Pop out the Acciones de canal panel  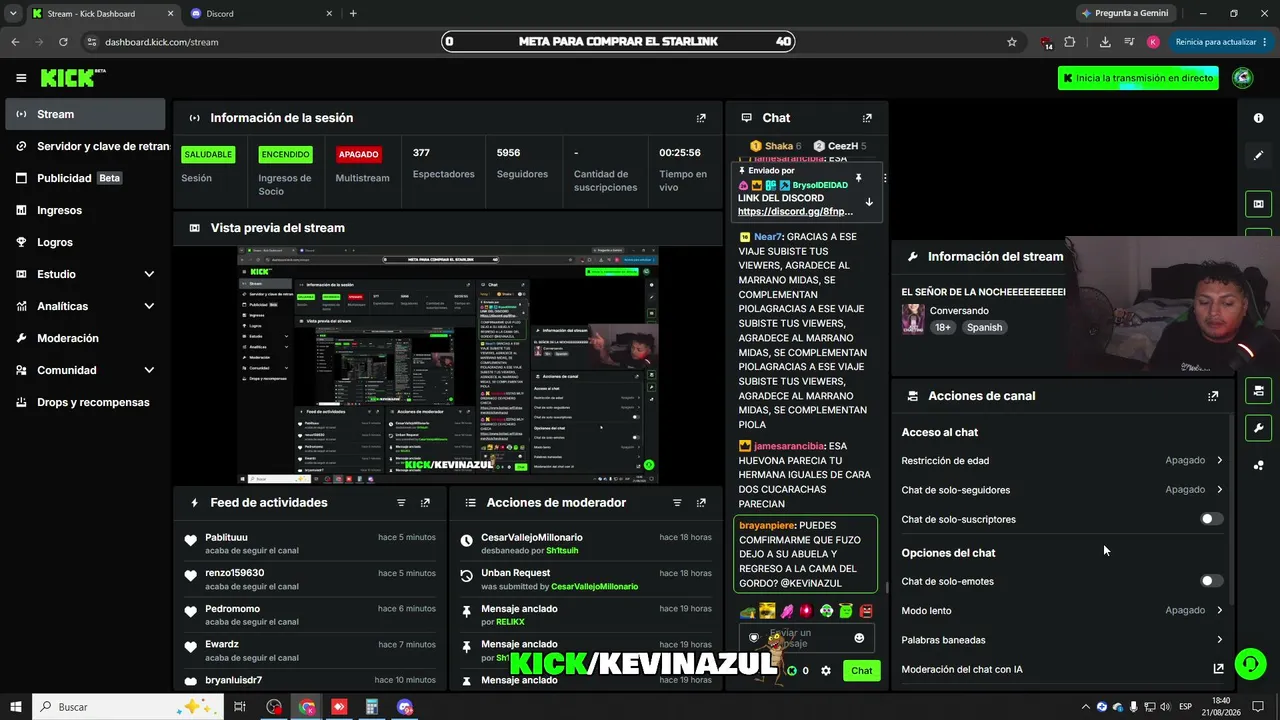coord(1213,396)
